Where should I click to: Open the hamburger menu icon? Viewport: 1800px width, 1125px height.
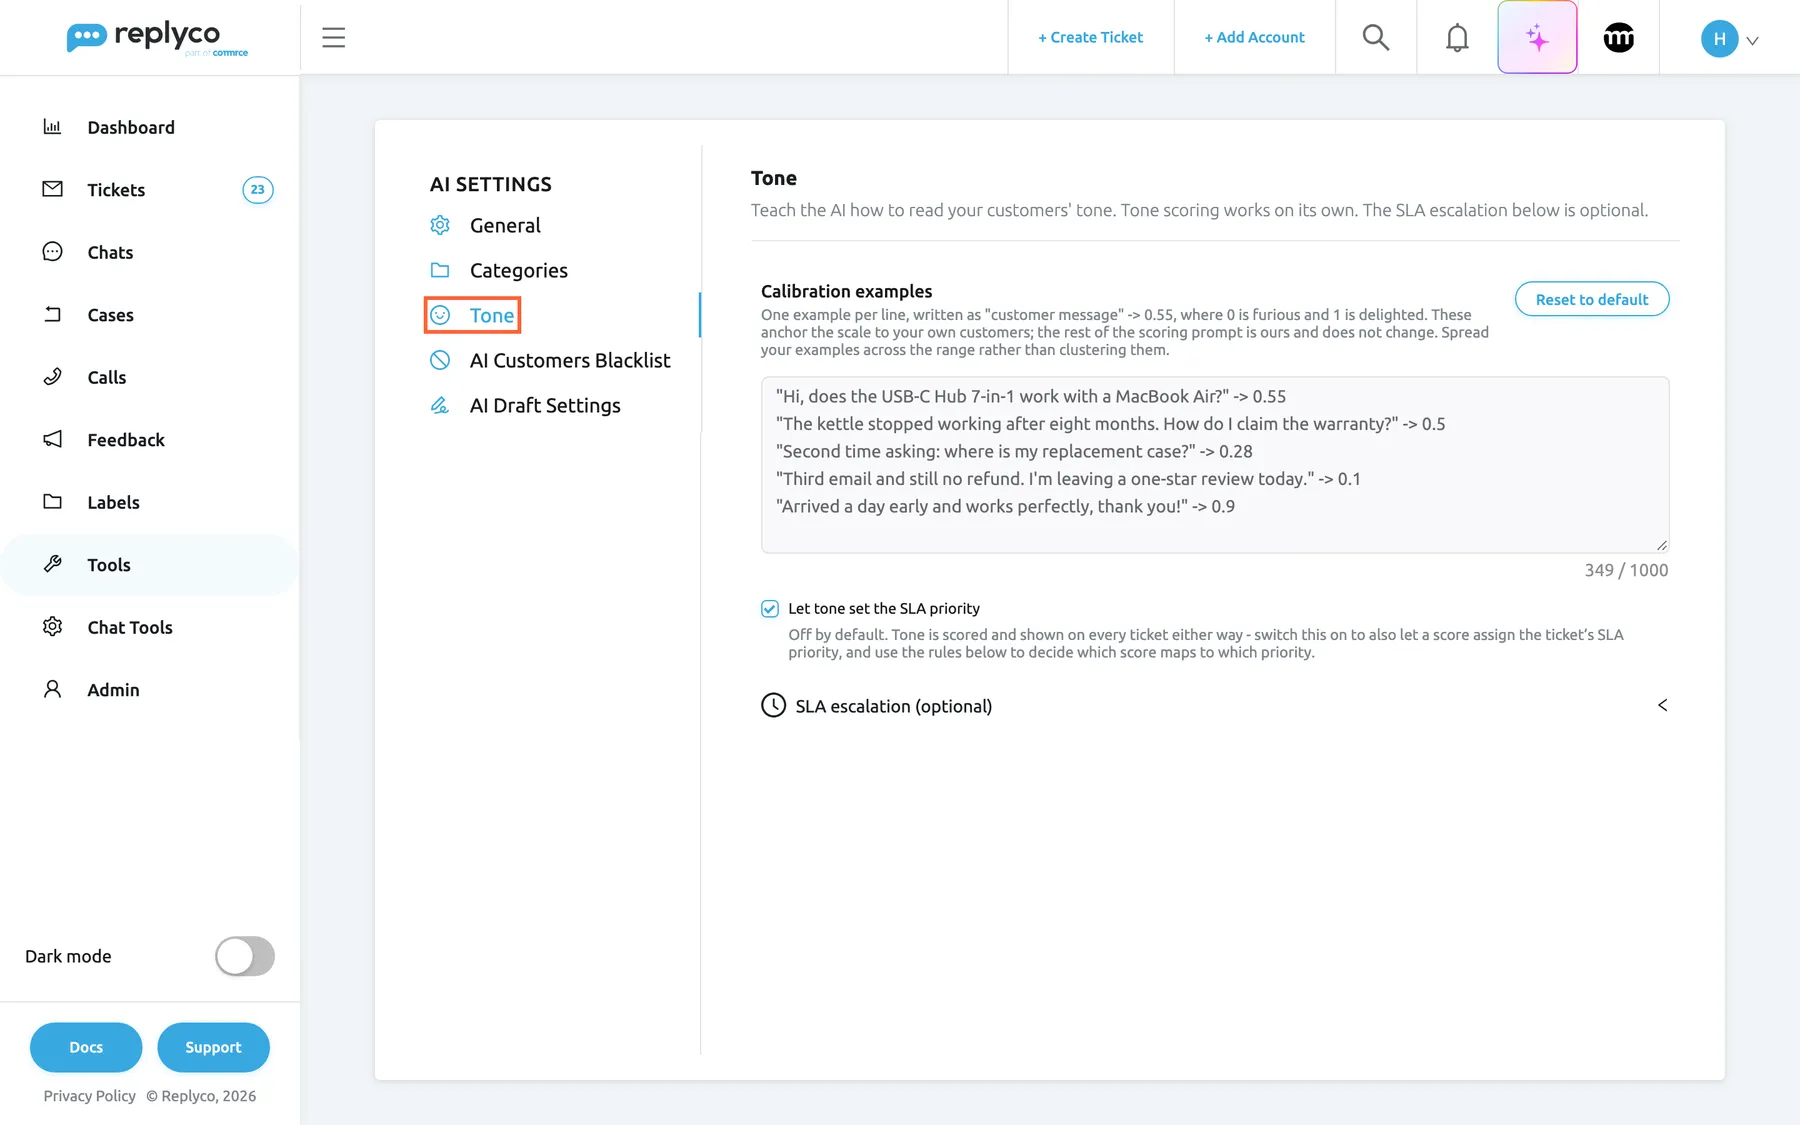(x=333, y=38)
